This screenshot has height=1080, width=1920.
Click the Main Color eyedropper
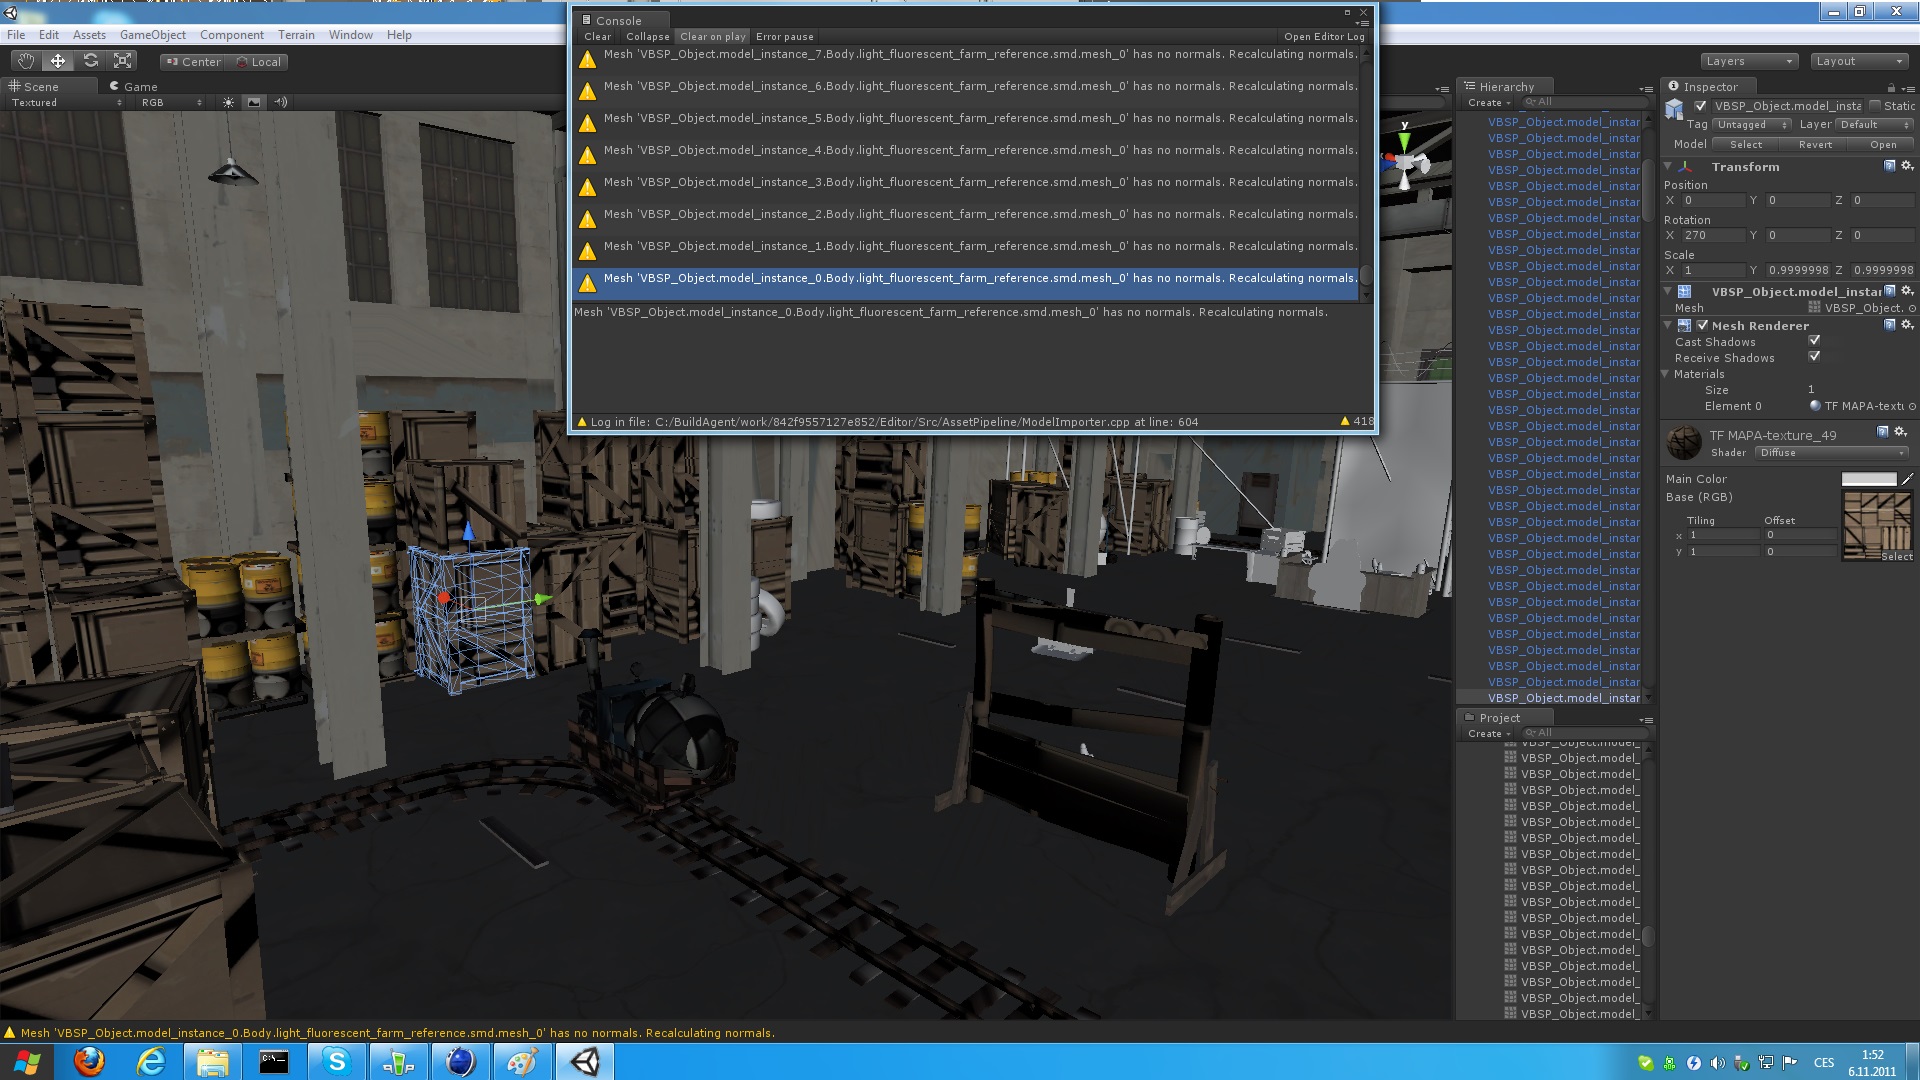[x=1907, y=479]
